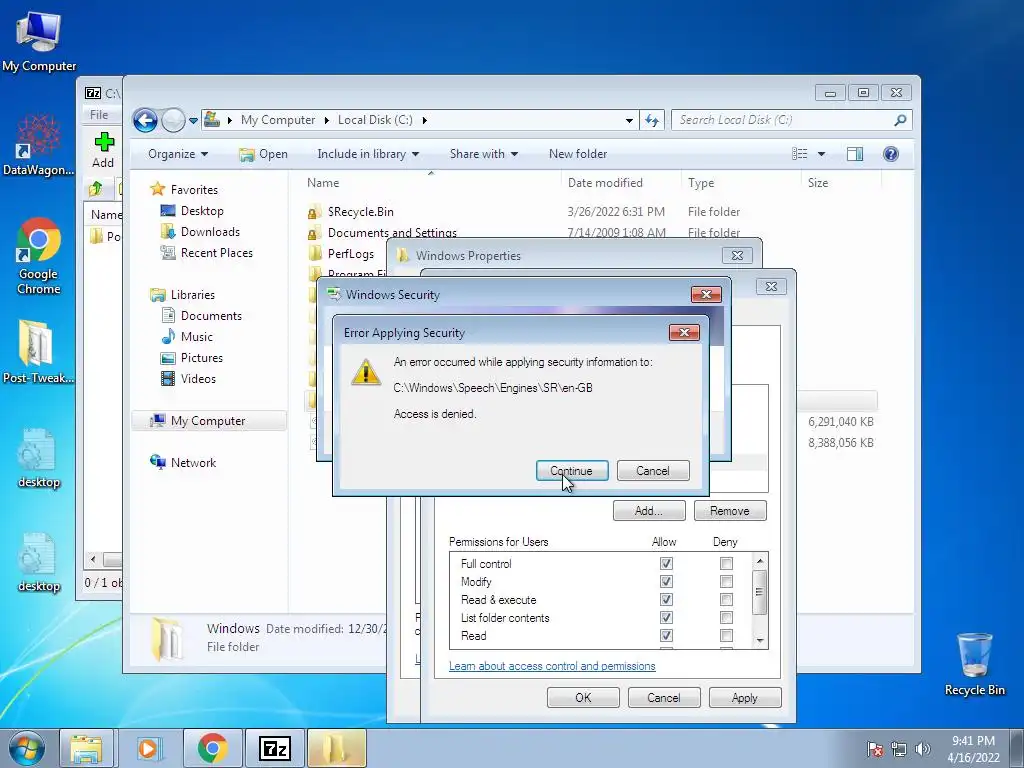Viewport: 1024px width, 768px height.
Task: Click the Add button in 7-Zip
Action: [103, 151]
